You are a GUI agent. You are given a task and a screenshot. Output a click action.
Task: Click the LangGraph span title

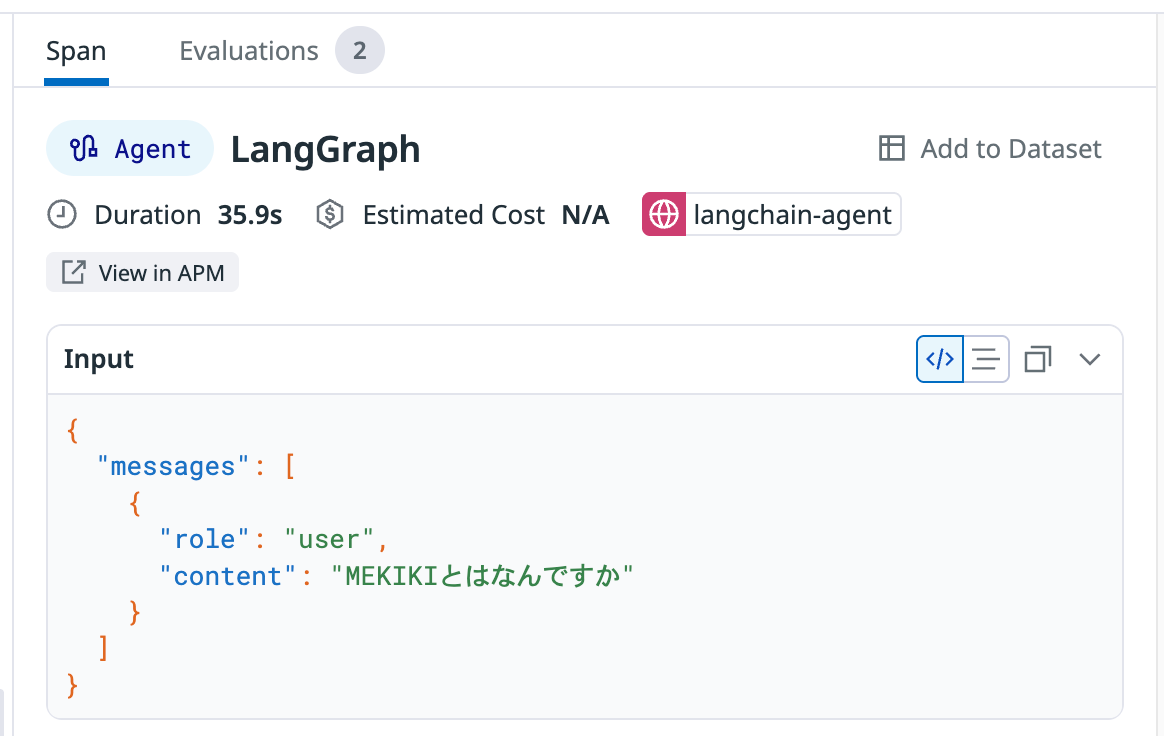[325, 149]
